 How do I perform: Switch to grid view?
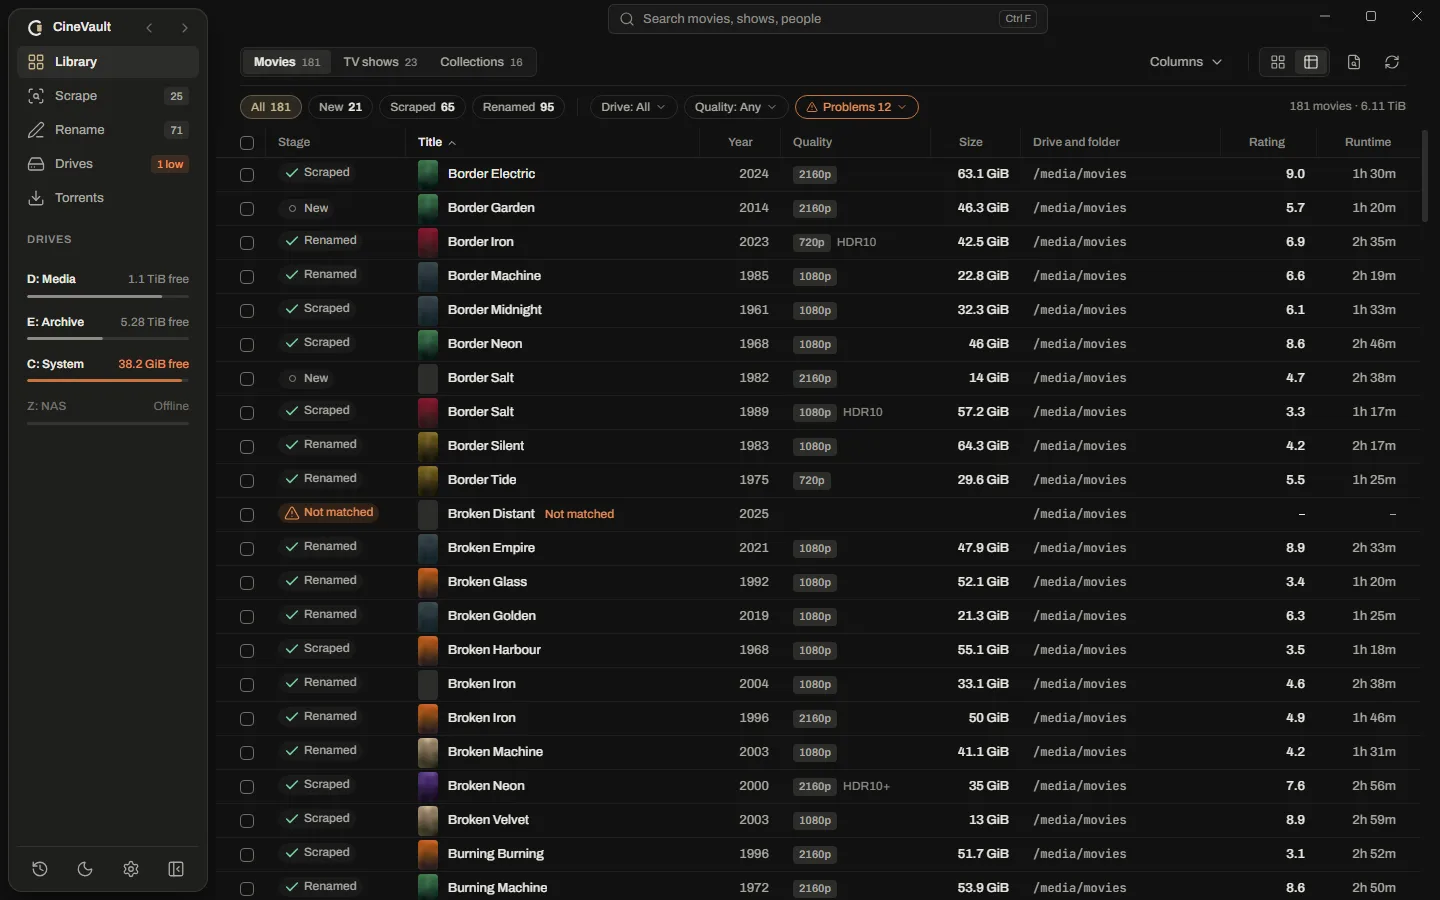1278,62
